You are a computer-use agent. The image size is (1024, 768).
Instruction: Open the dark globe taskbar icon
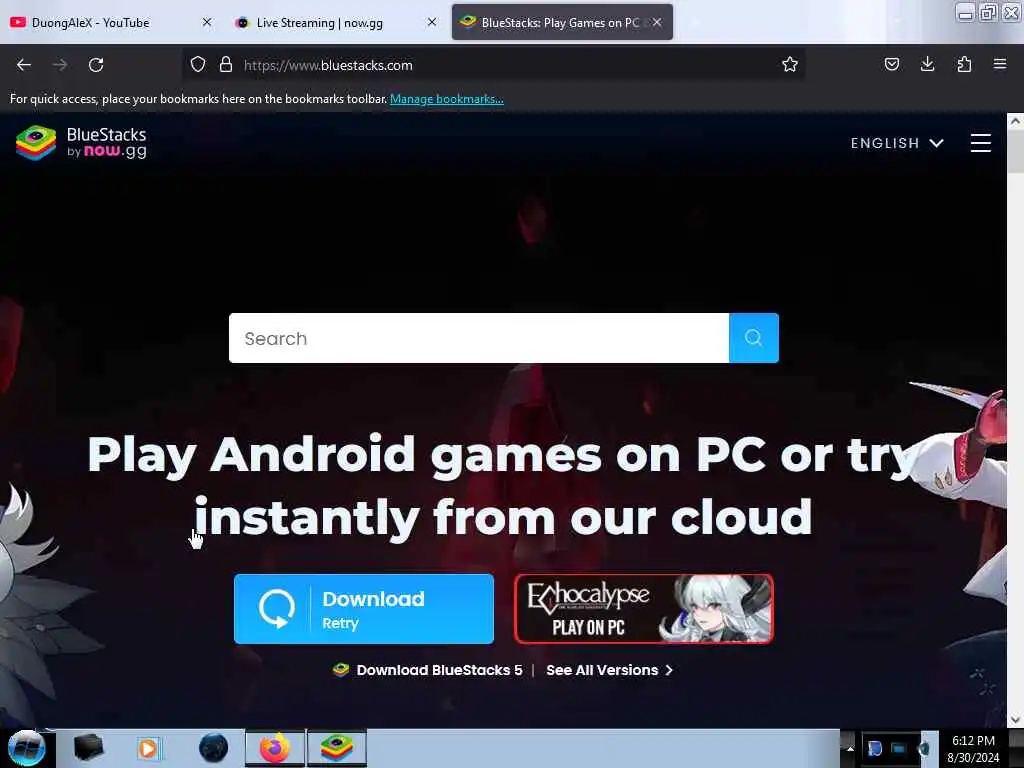click(213, 748)
